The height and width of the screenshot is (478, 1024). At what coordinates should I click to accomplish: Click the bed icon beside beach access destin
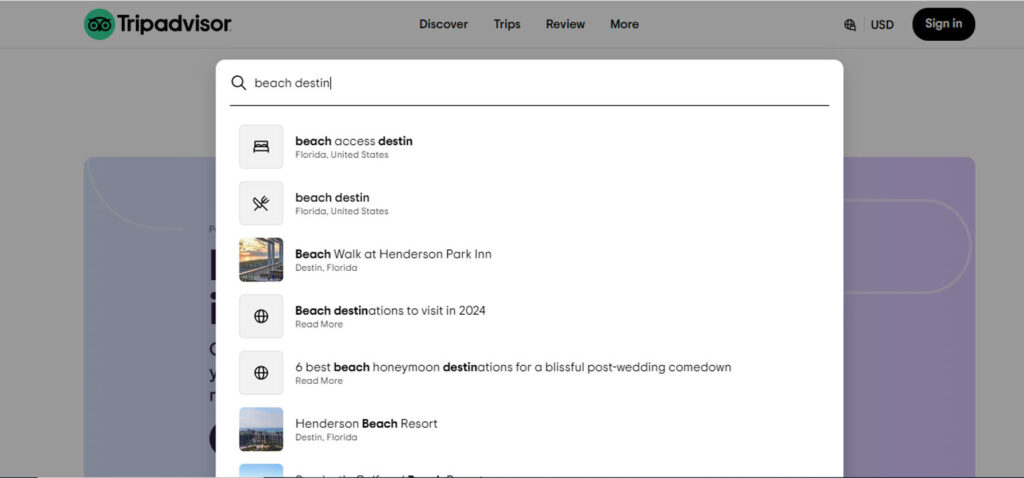(261, 147)
